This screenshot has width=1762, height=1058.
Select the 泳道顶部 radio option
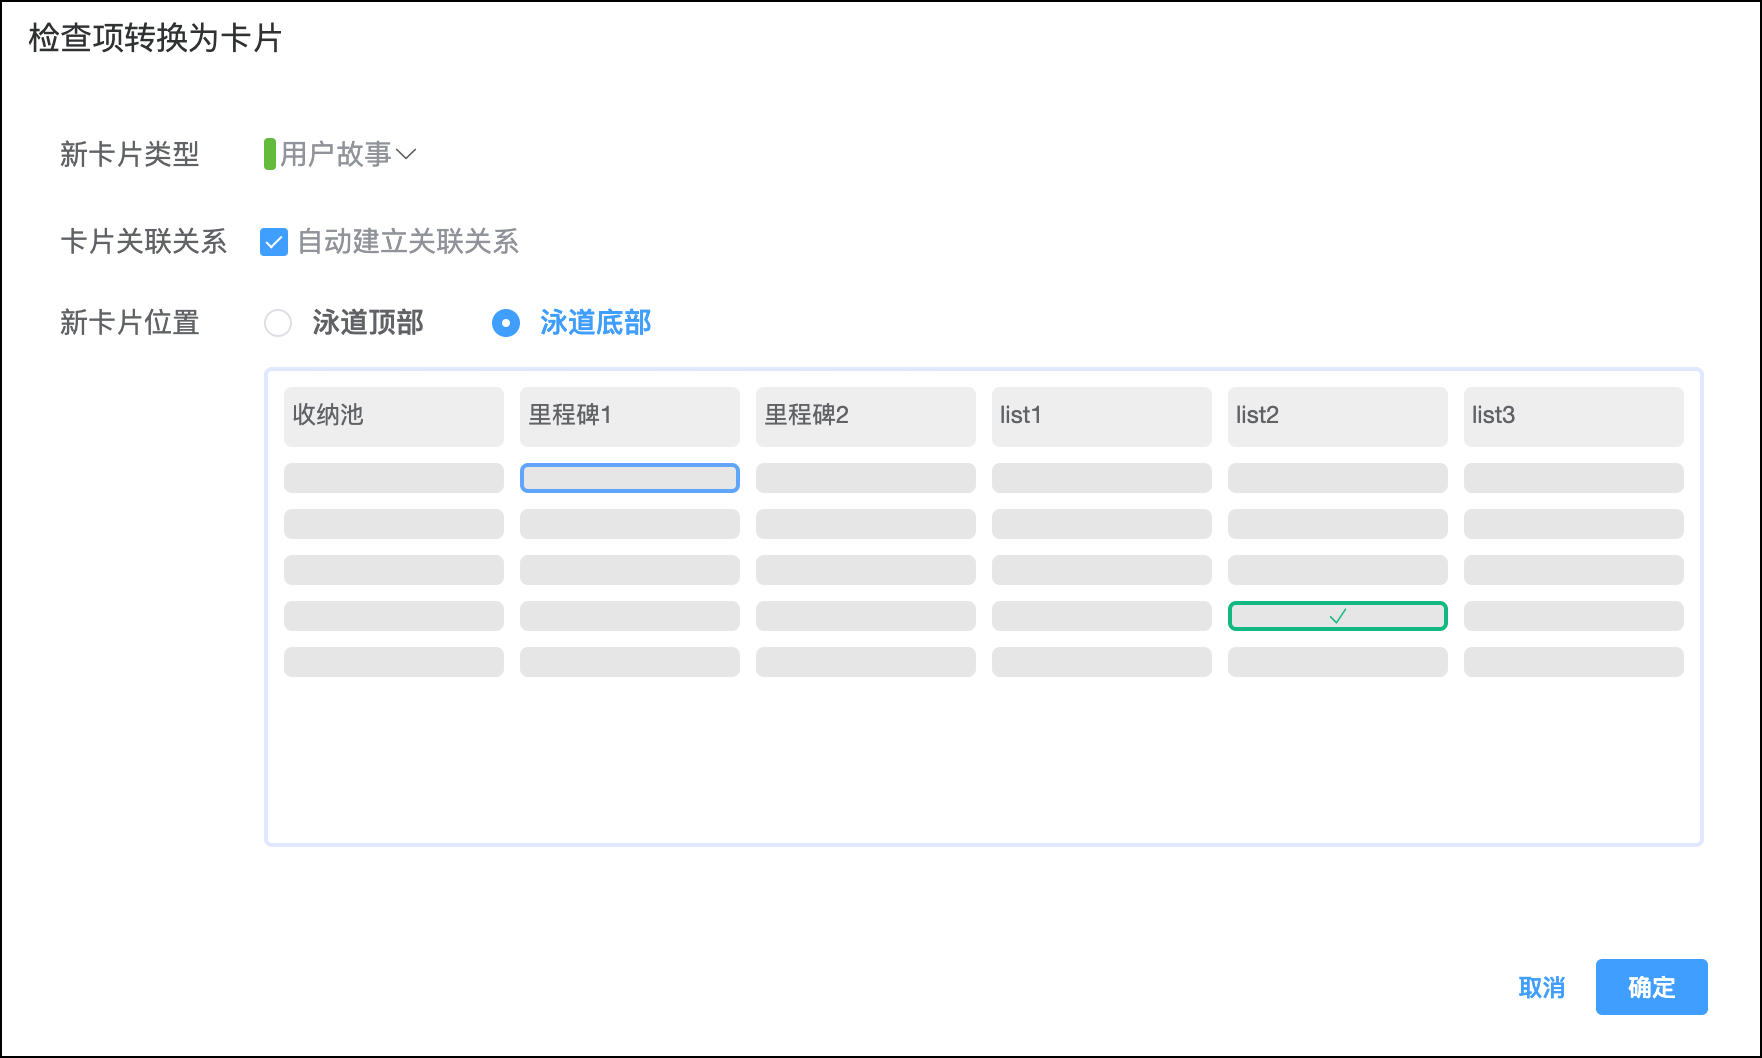pos(278,323)
